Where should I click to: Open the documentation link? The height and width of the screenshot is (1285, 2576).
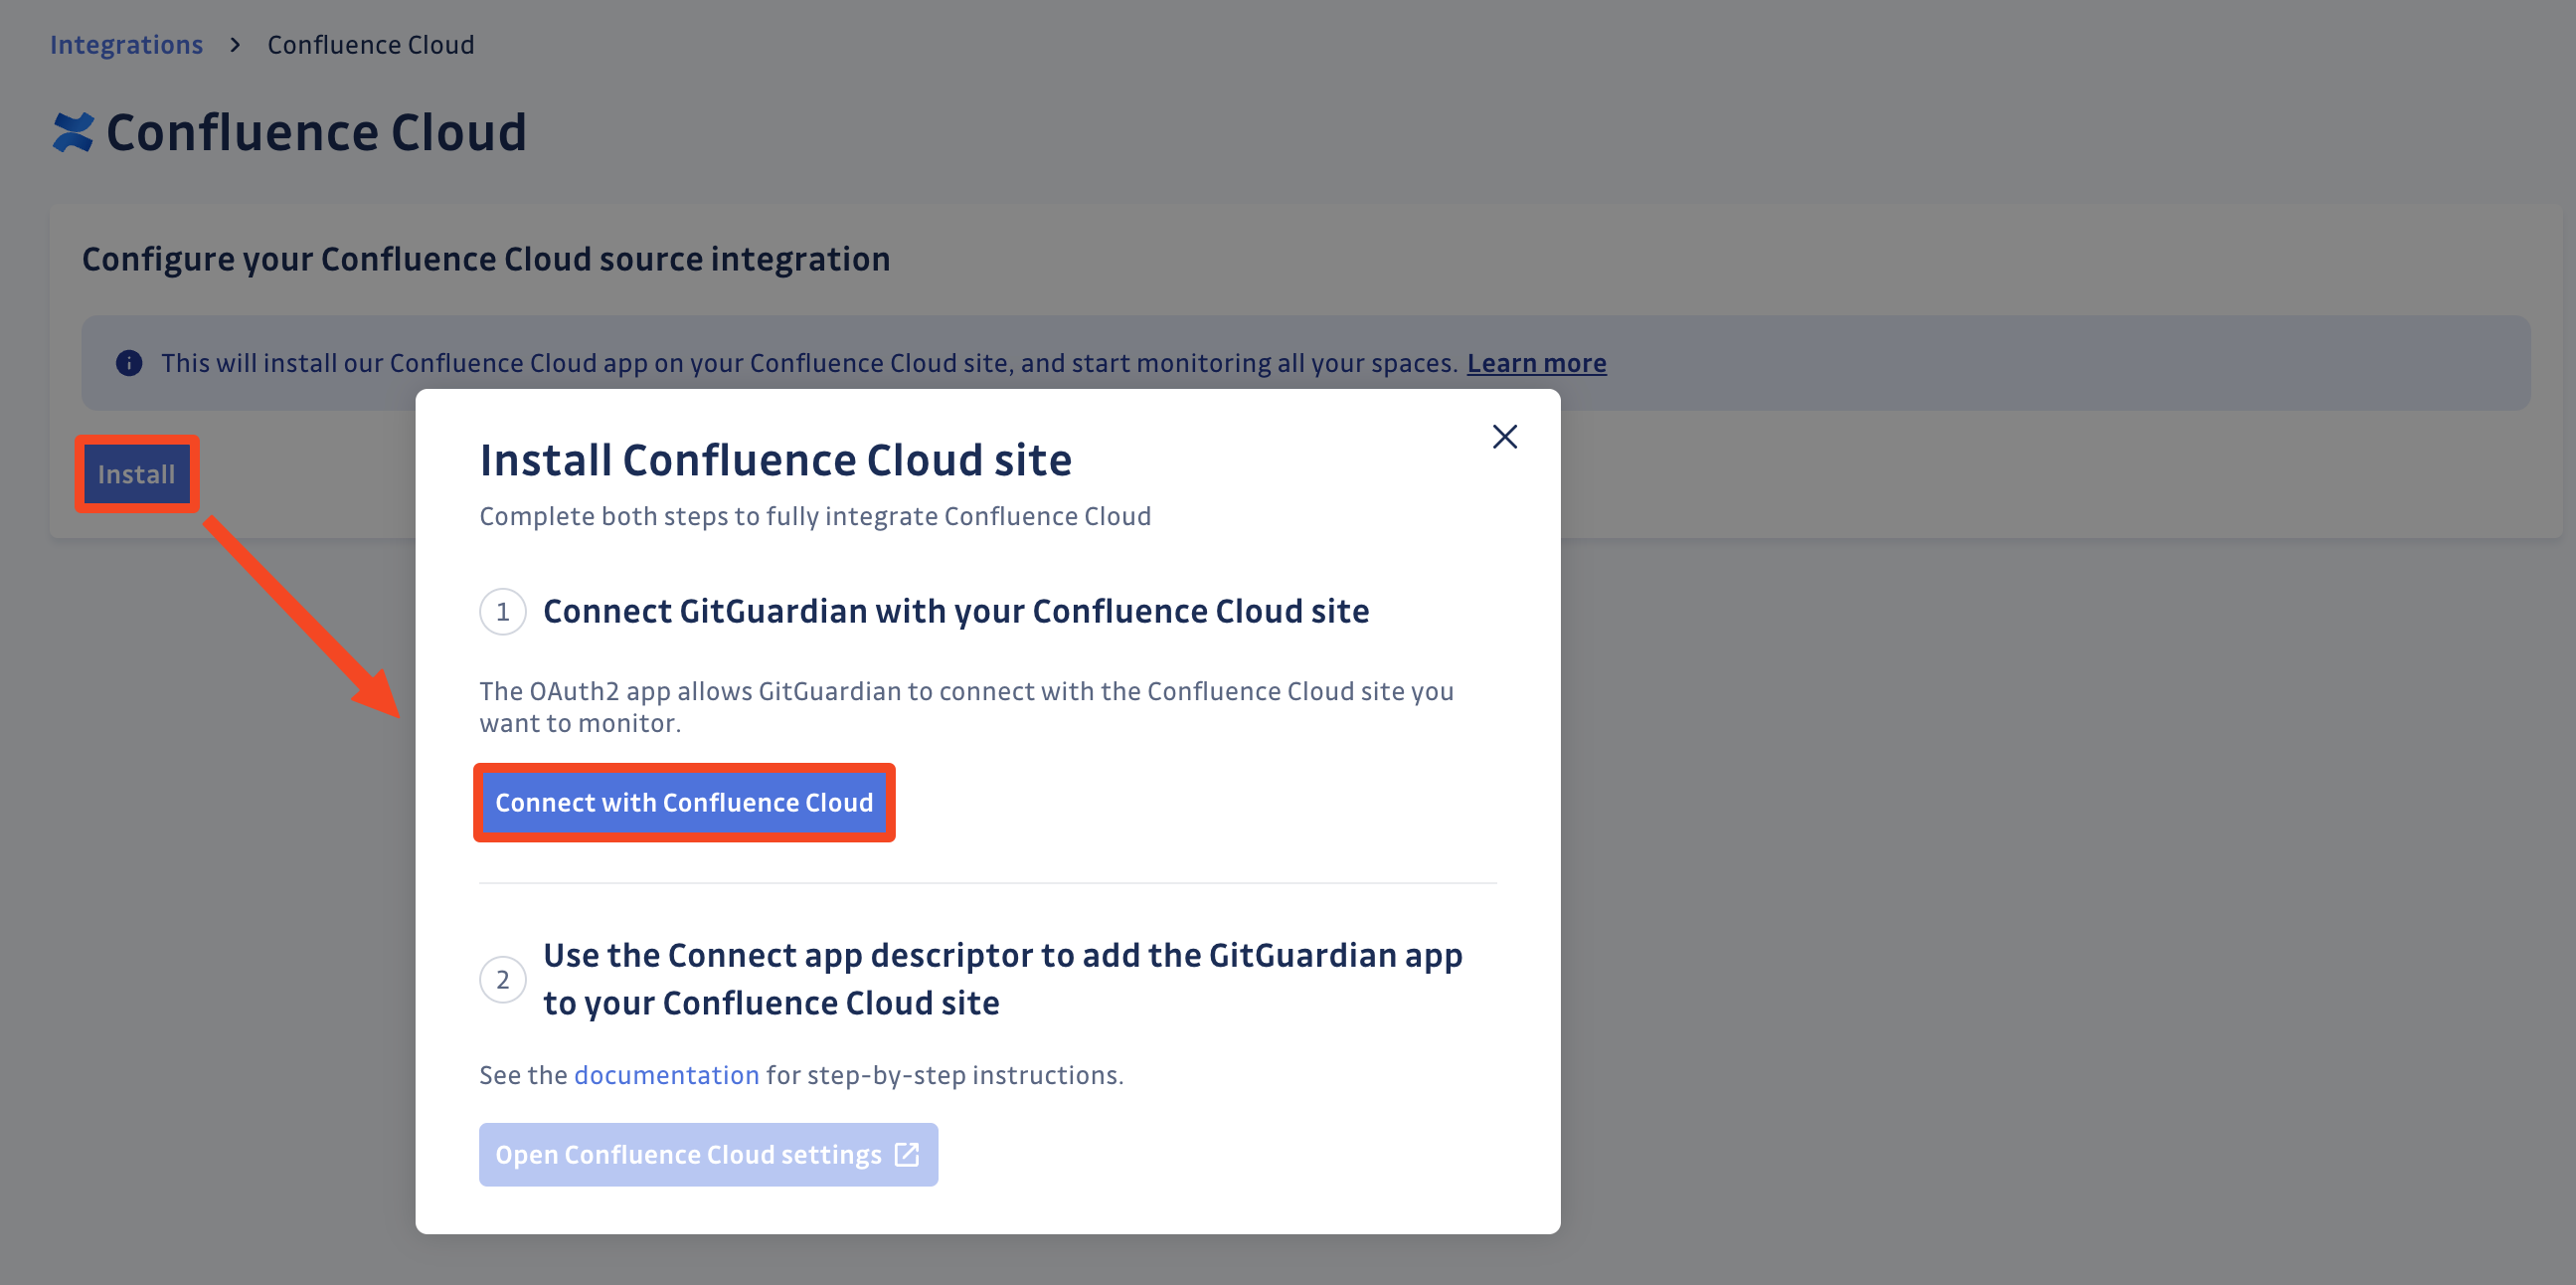pos(666,1075)
